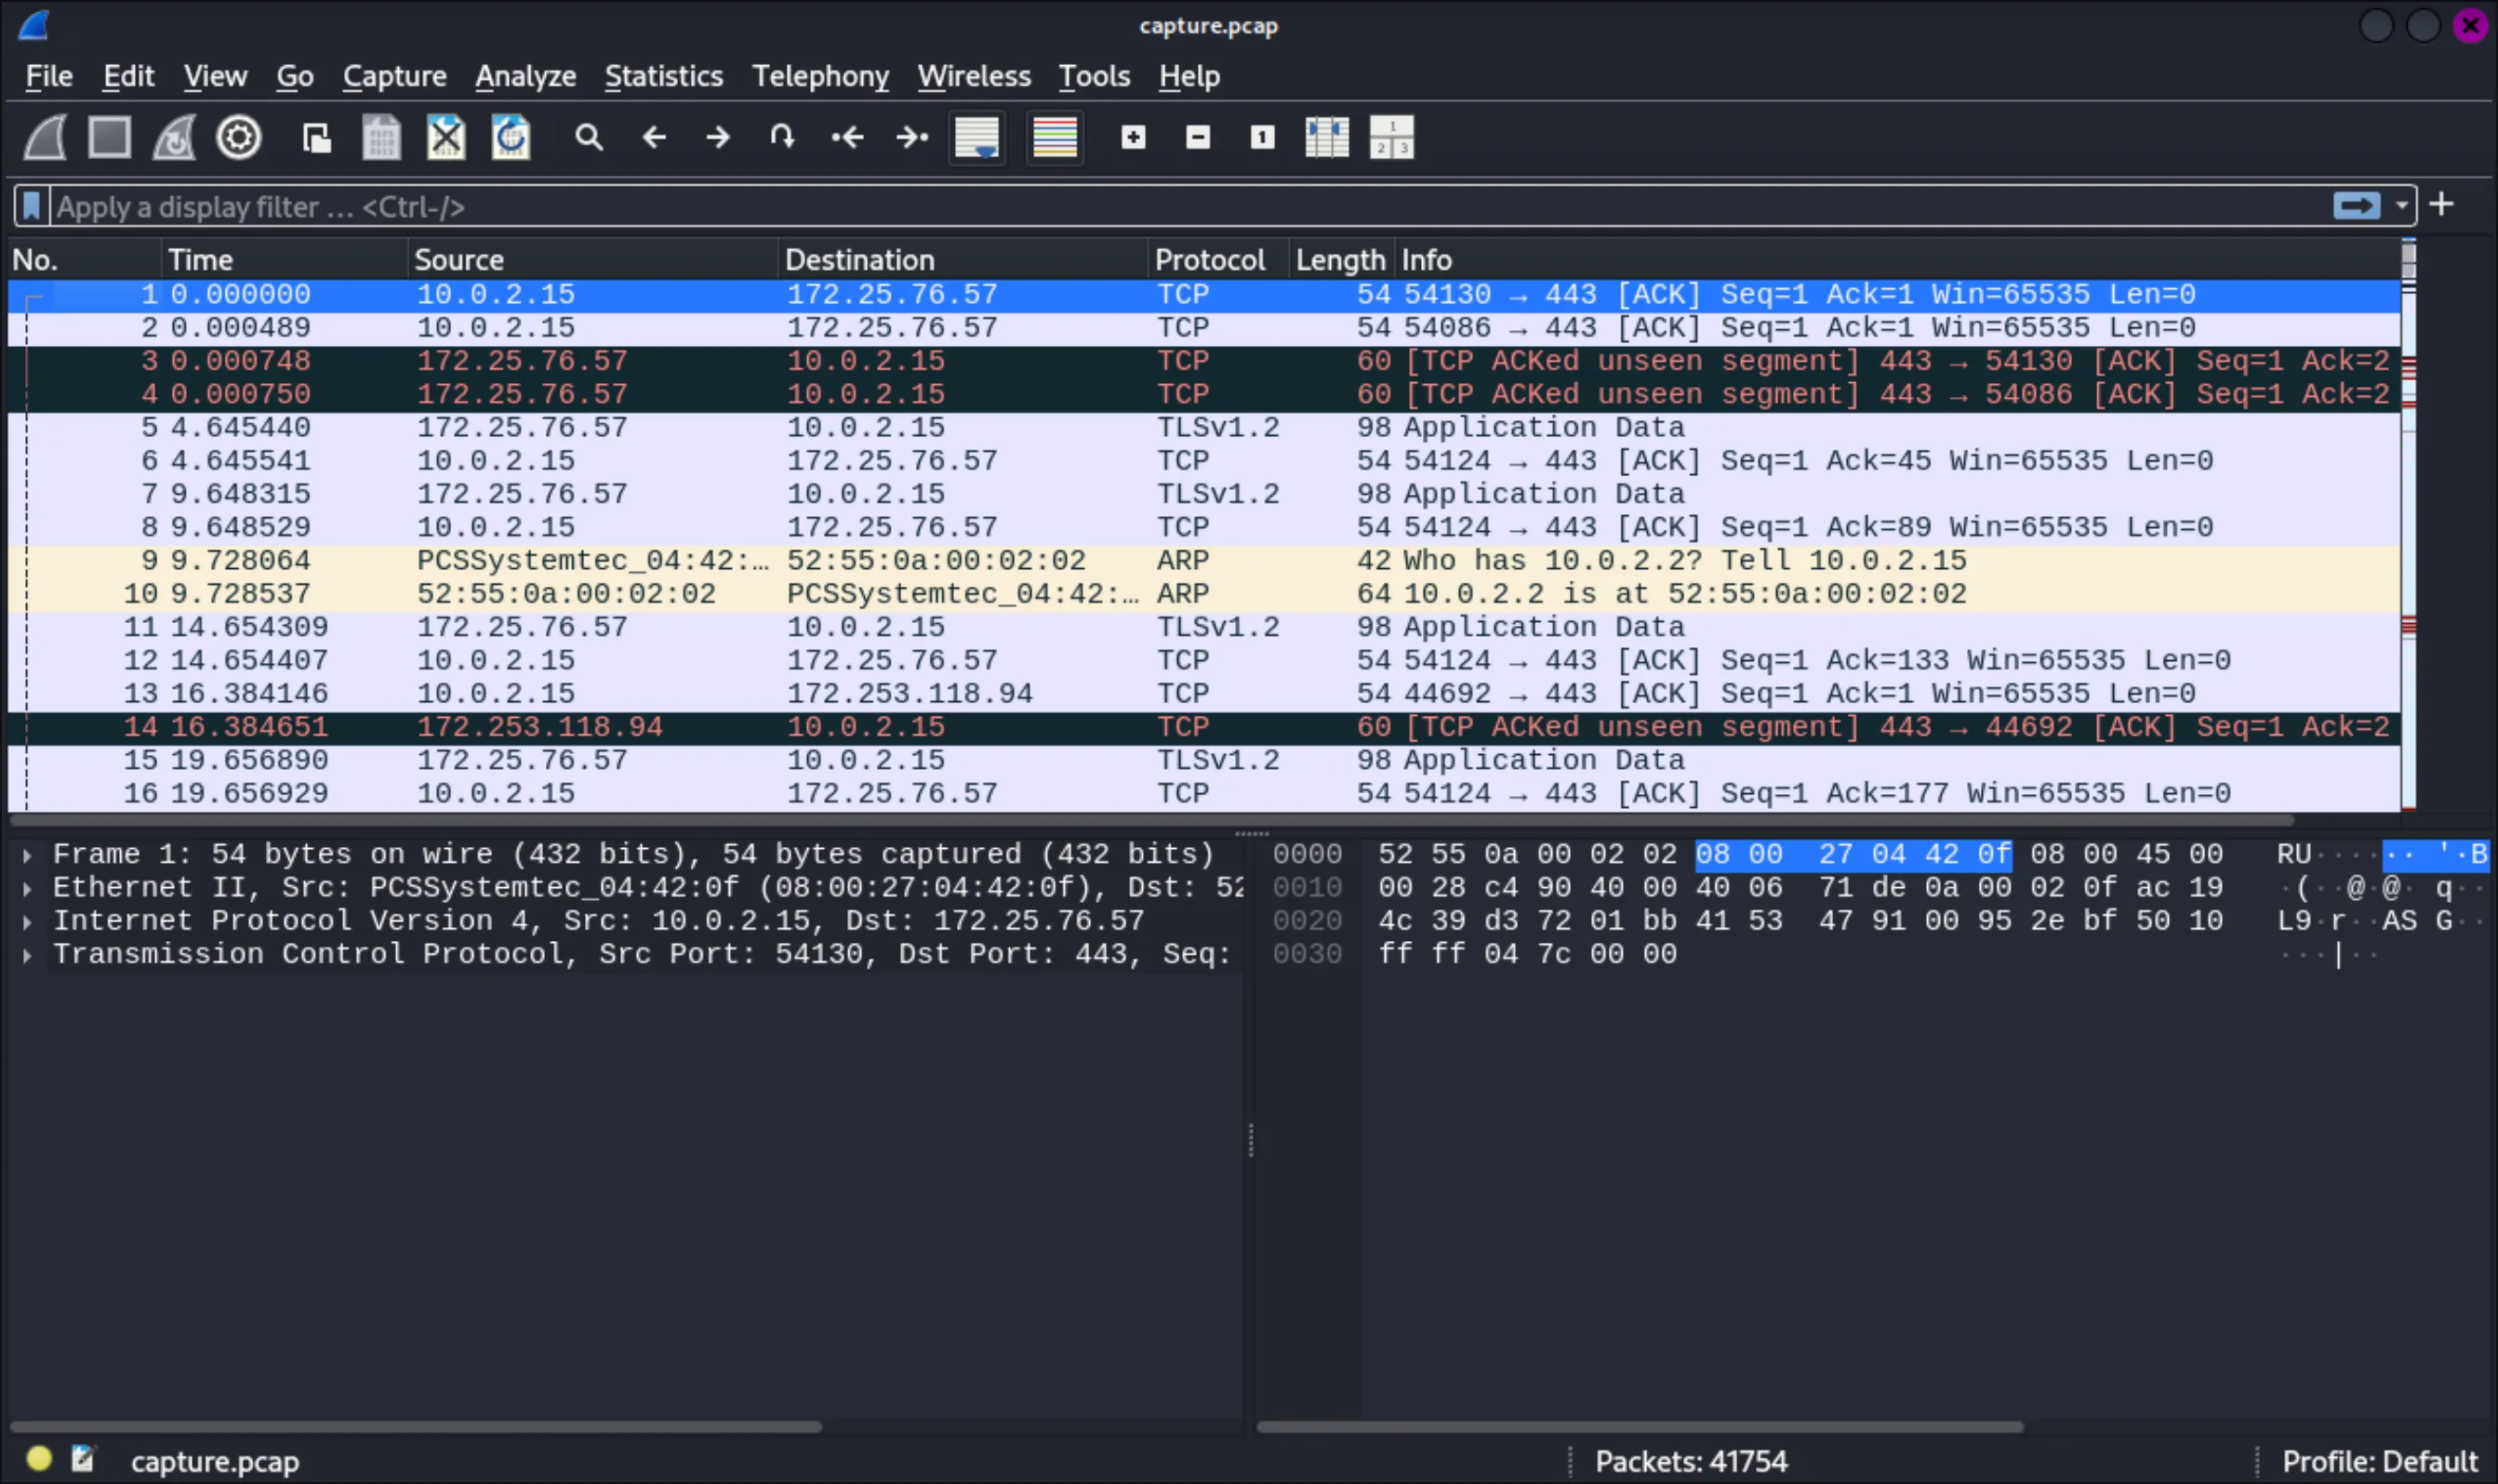The height and width of the screenshot is (1484, 2498).
Task: Open the Statistics menu
Action: click(x=663, y=76)
